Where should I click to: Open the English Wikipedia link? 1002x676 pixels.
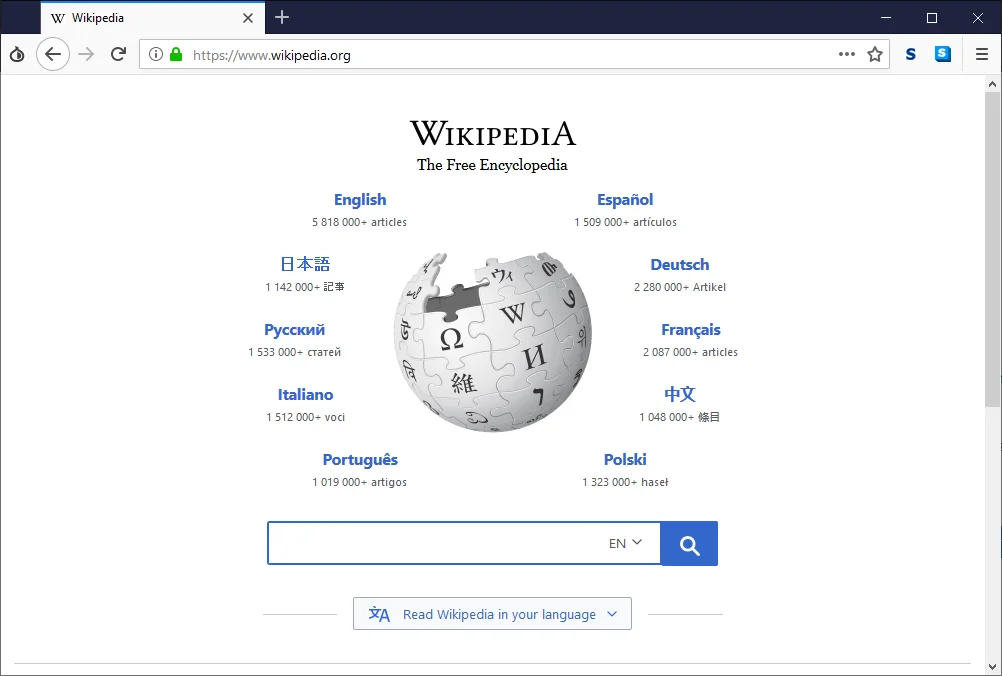(x=360, y=200)
